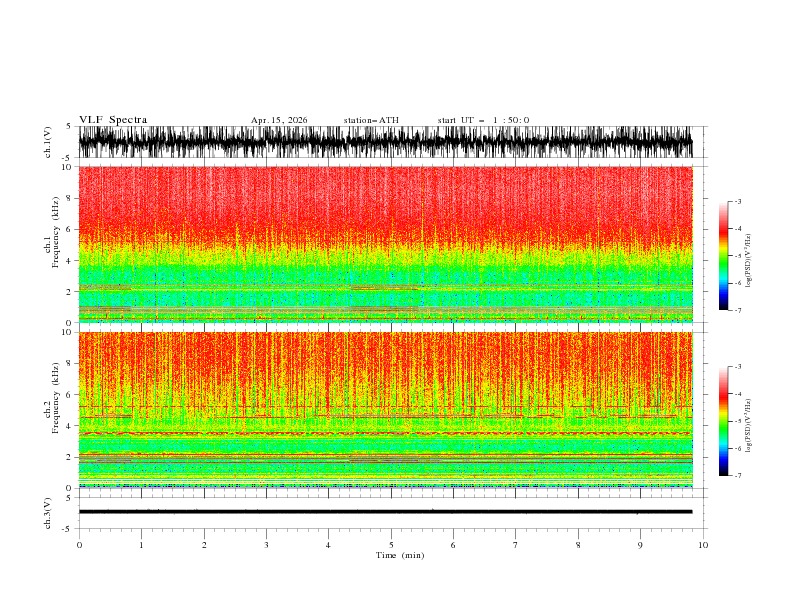Click the time axis tick label "7"
The image size is (792, 612).
point(516,545)
